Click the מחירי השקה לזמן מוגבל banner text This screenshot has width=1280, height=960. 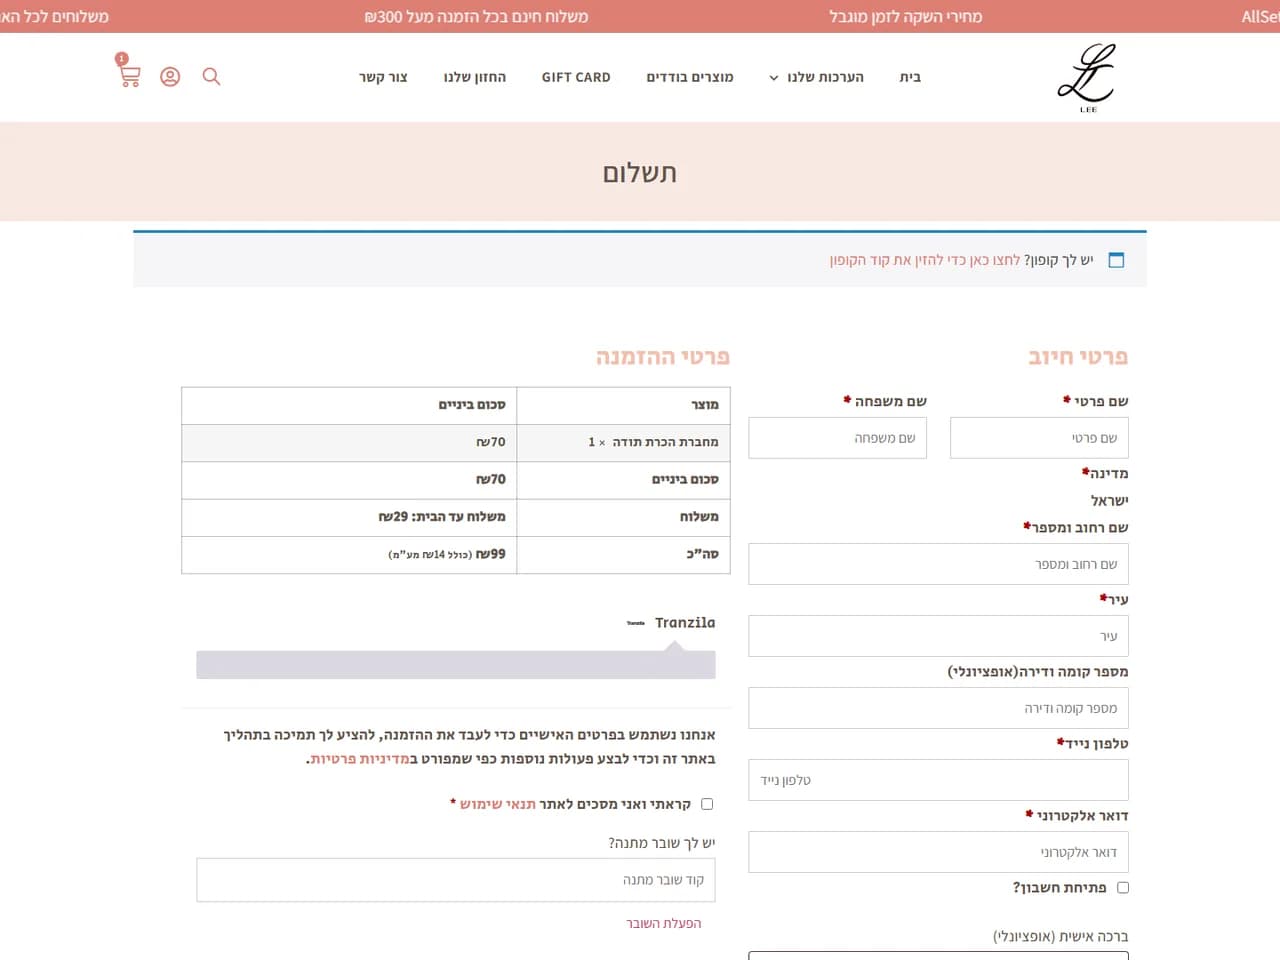pos(906,16)
